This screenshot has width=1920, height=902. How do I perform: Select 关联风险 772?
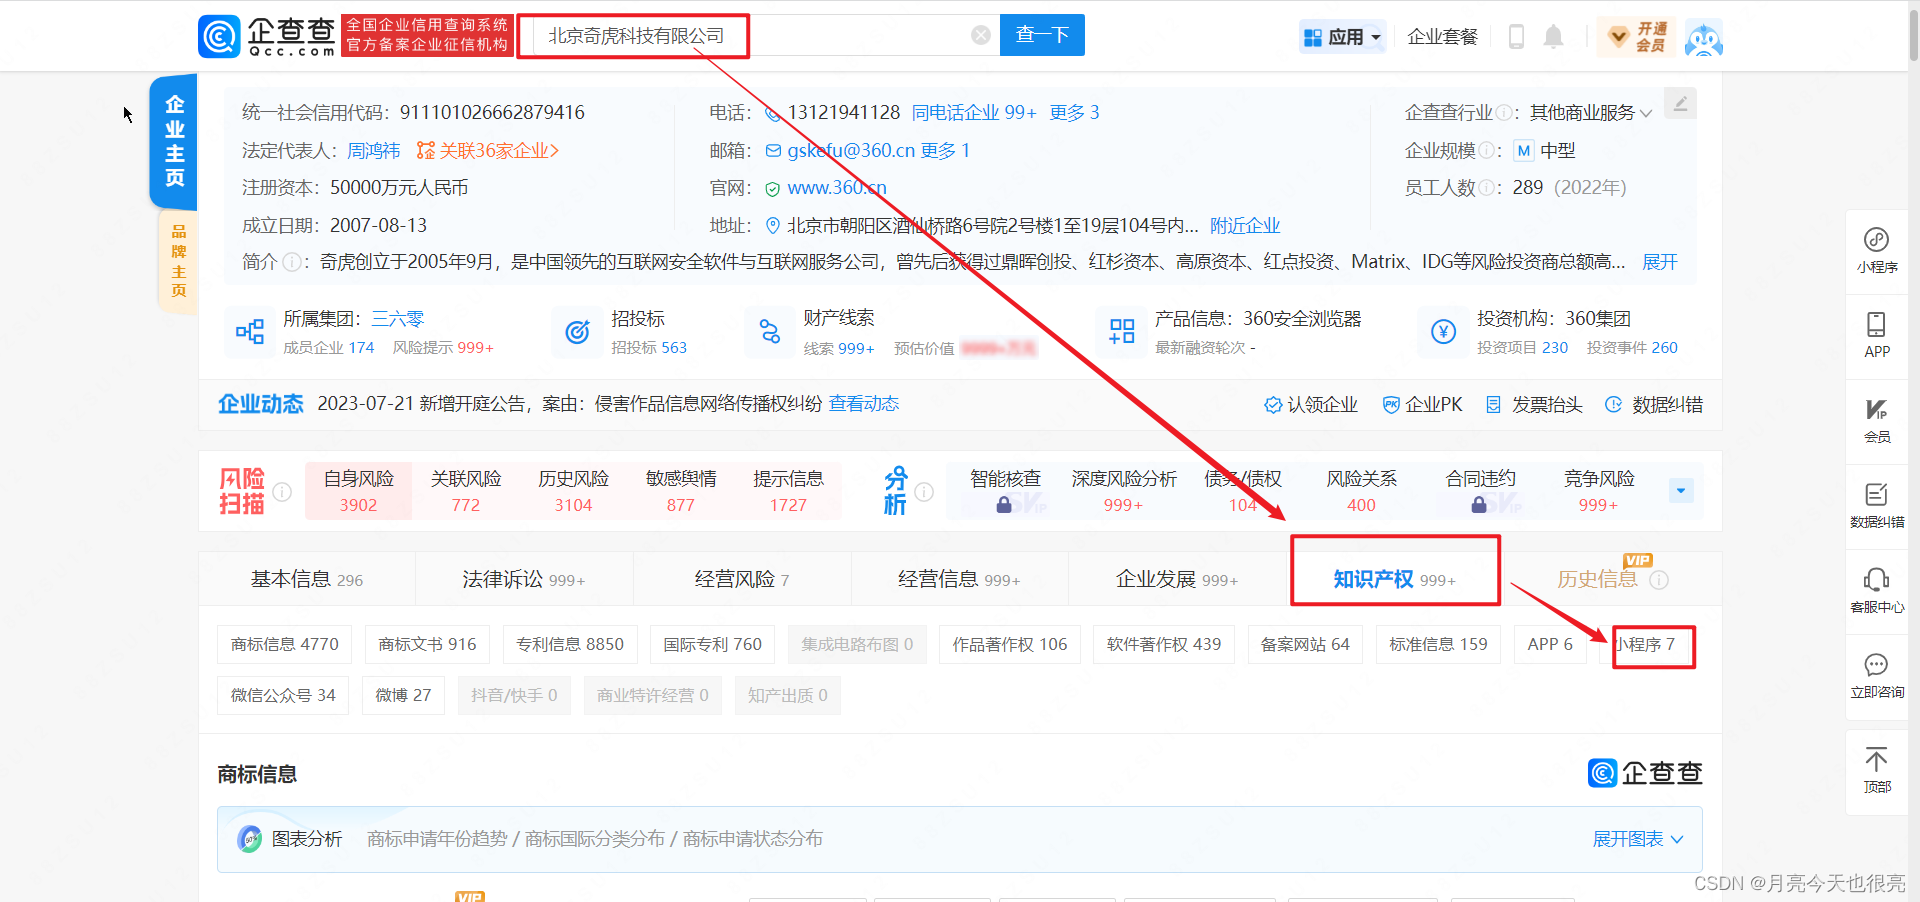pos(466,490)
